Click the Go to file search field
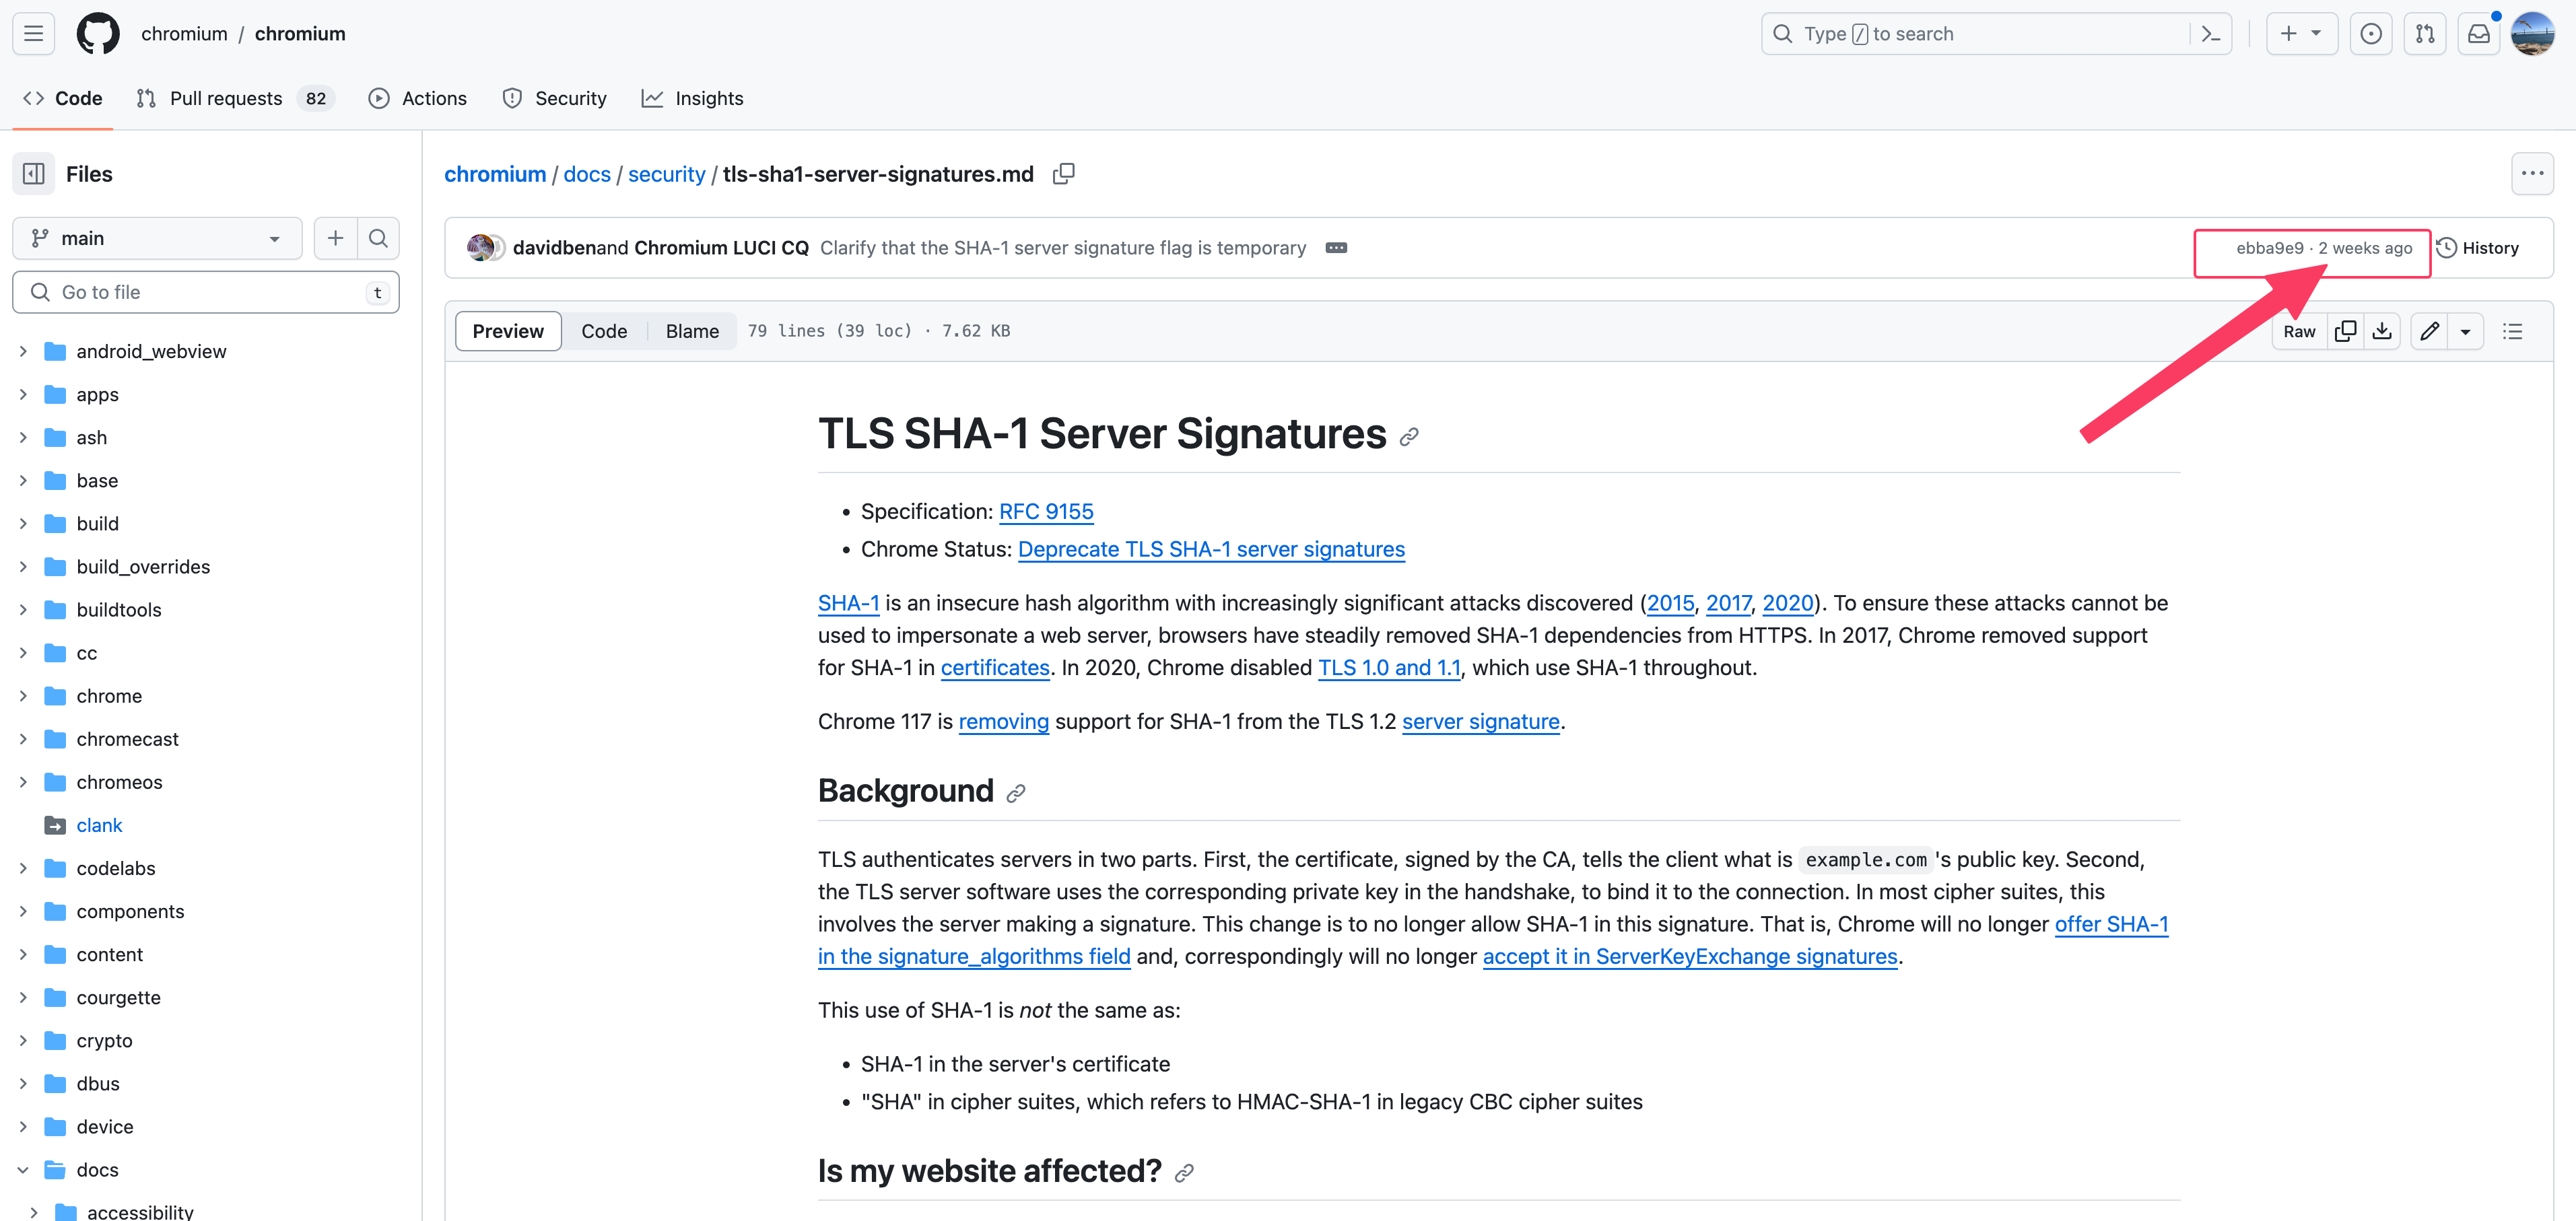The width and height of the screenshot is (2576, 1221). click(205, 291)
